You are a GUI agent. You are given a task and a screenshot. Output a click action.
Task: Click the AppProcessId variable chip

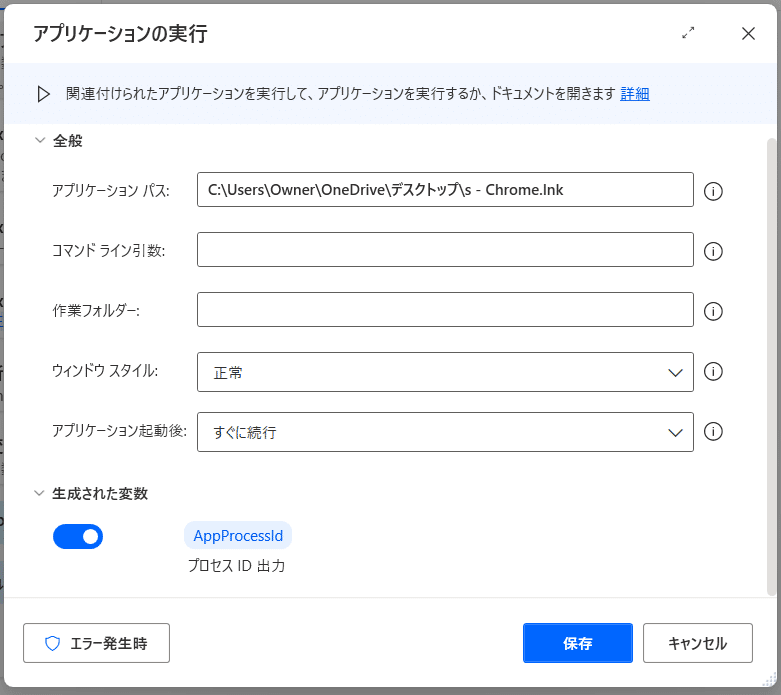pos(238,536)
